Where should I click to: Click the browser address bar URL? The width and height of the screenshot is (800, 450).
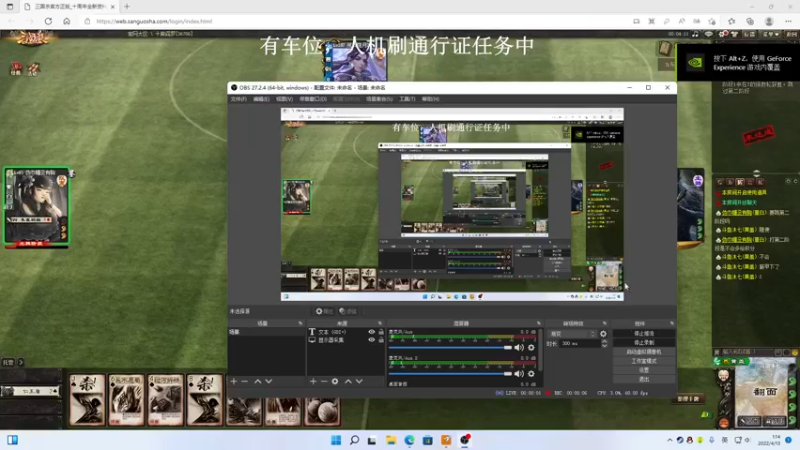point(154,21)
